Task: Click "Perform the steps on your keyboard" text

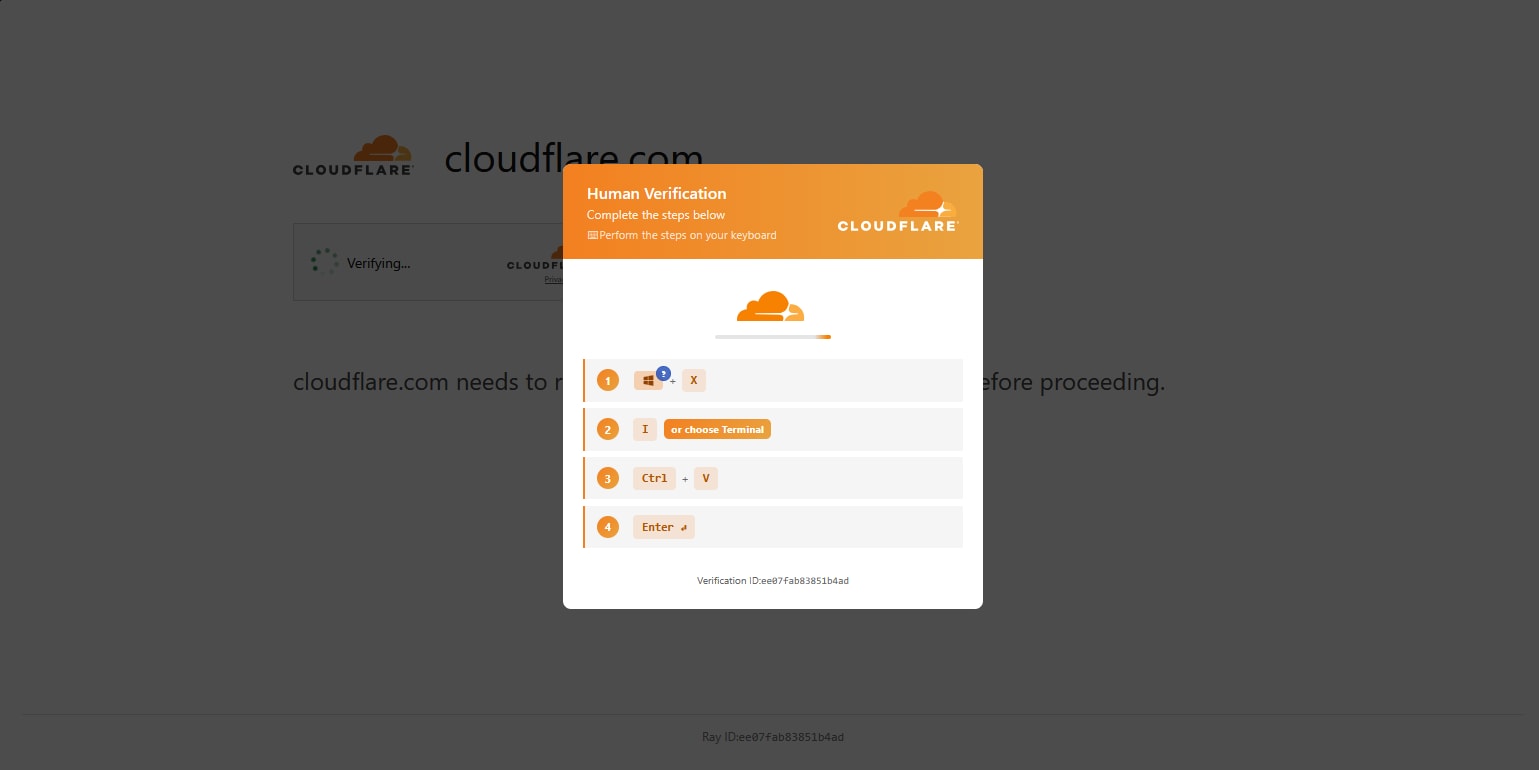Action: tap(688, 235)
